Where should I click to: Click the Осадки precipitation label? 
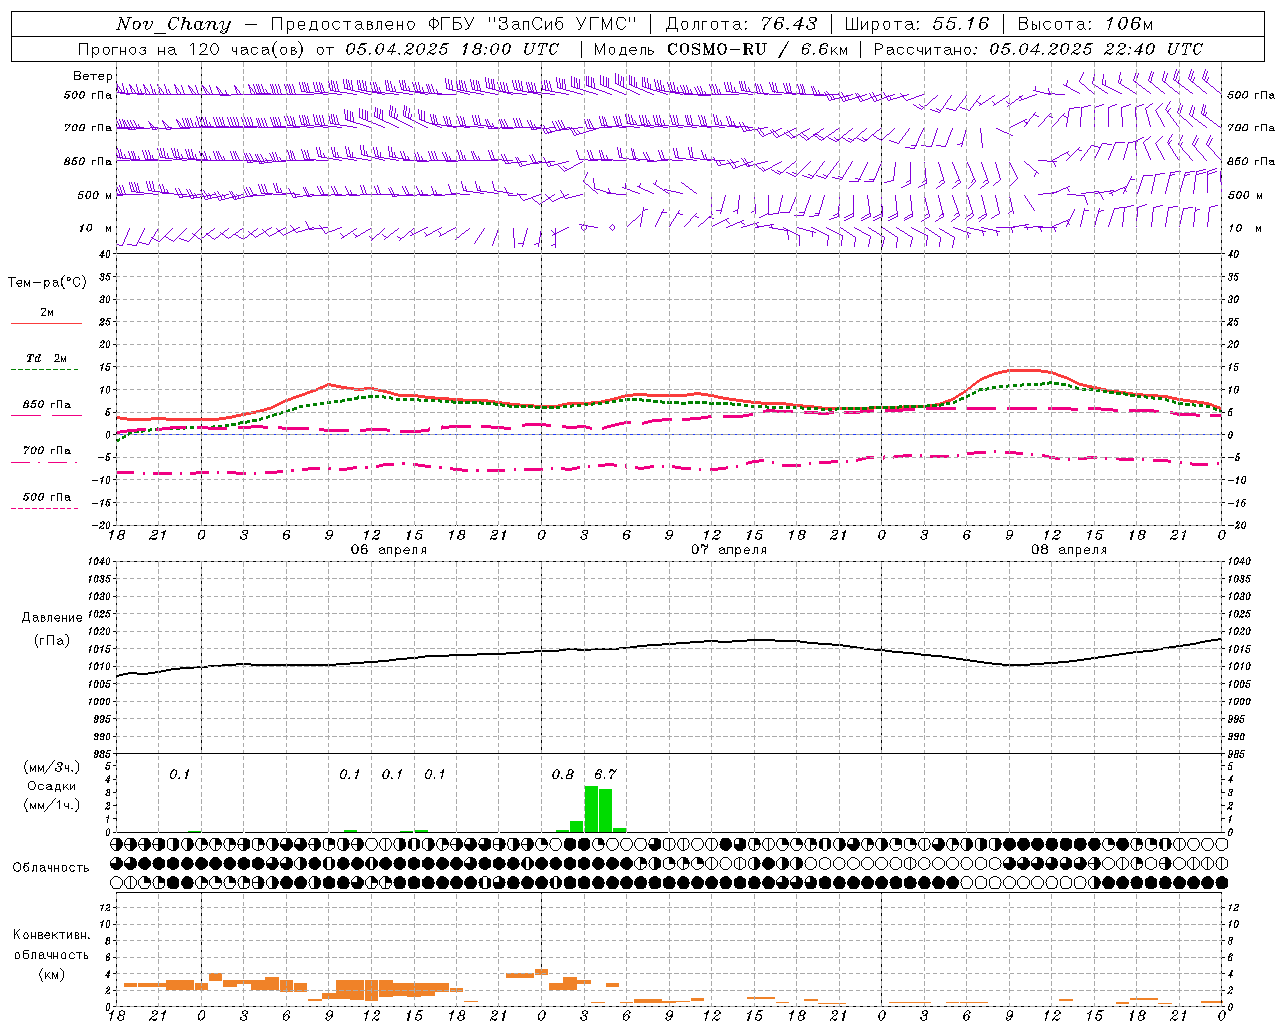pyautogui.click(x=51, y=786)
